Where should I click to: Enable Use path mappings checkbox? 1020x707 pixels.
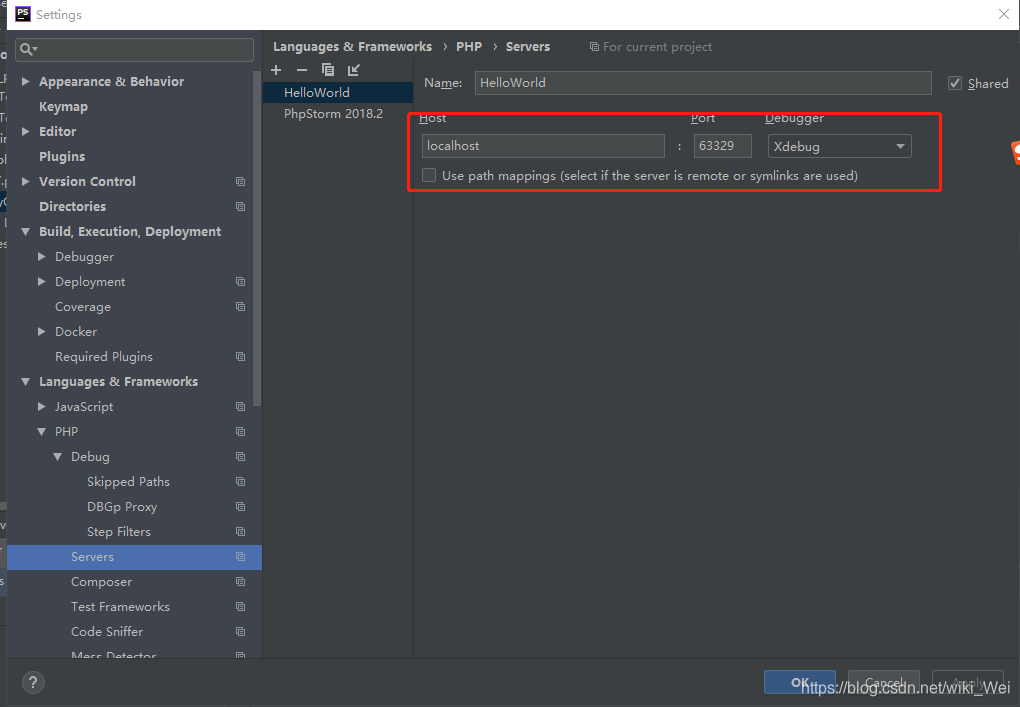click(x=429, y=175)
